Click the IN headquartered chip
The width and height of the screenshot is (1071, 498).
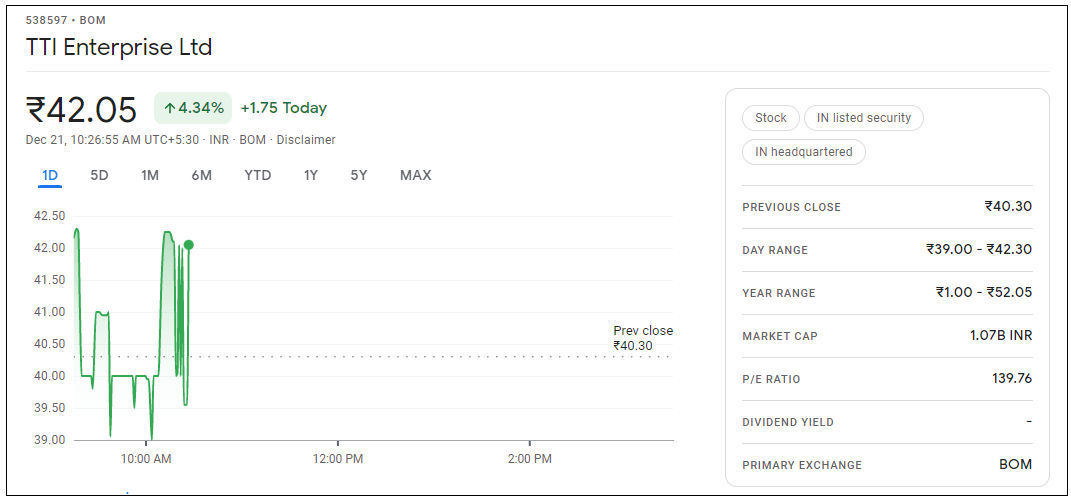coord(804,152)
